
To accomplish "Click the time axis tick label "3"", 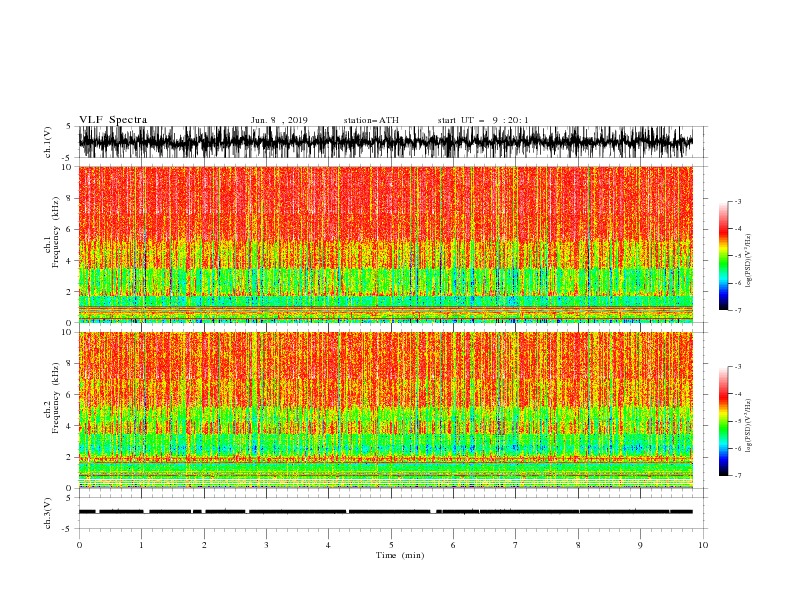I will [x=266, y=545].
